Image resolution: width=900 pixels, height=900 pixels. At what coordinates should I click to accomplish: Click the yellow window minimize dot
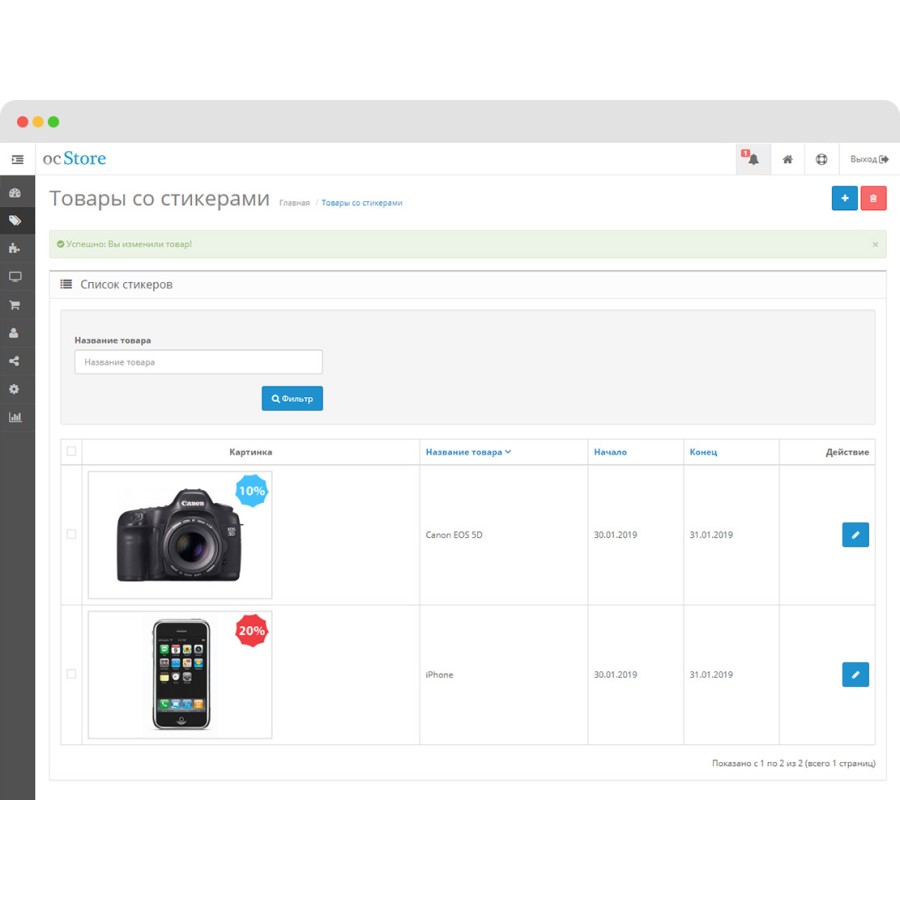(38, 122)
